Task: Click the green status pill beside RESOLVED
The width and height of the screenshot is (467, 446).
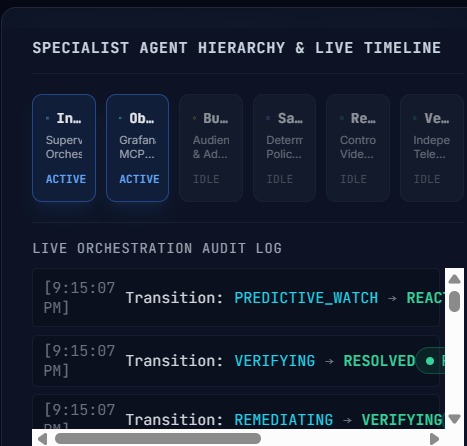Action: tap(430, 361)
